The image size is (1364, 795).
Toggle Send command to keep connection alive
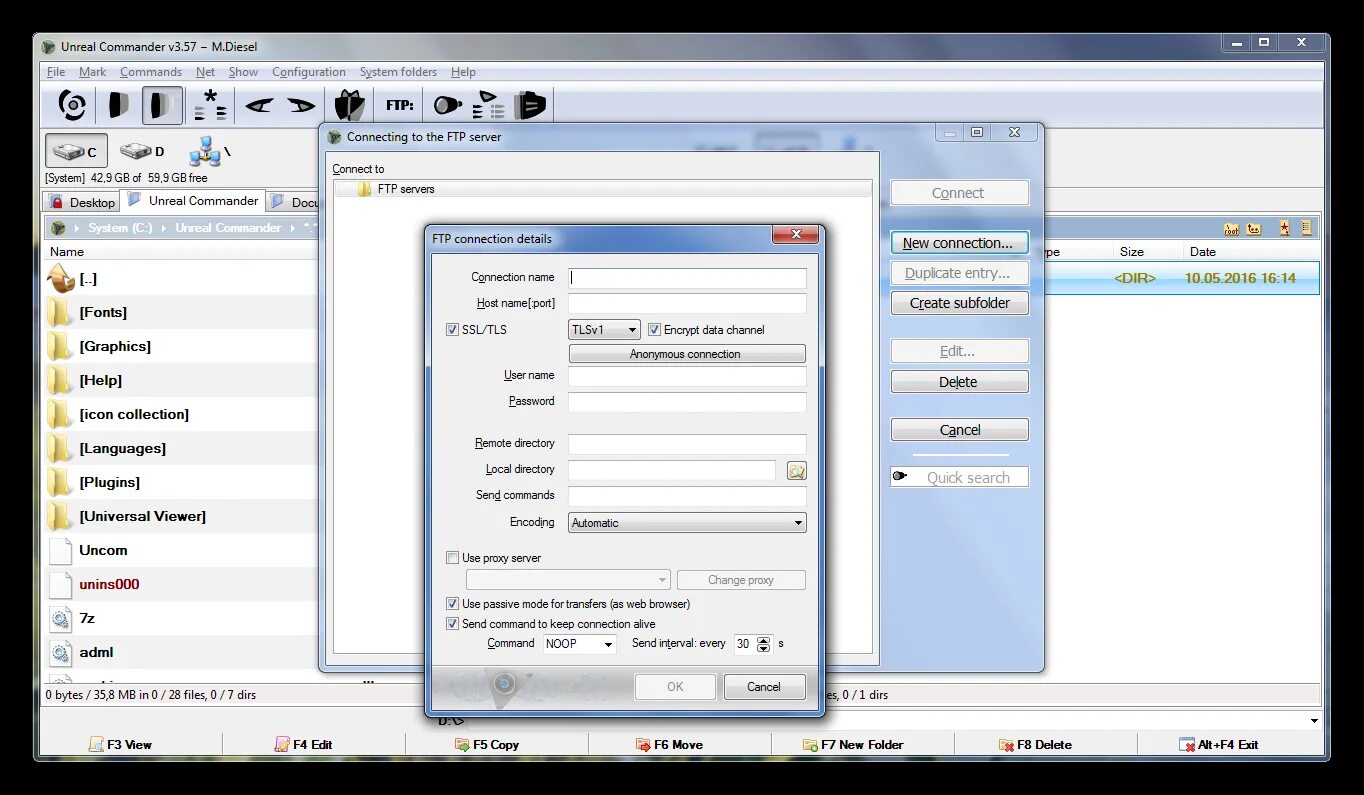[452, 624]
